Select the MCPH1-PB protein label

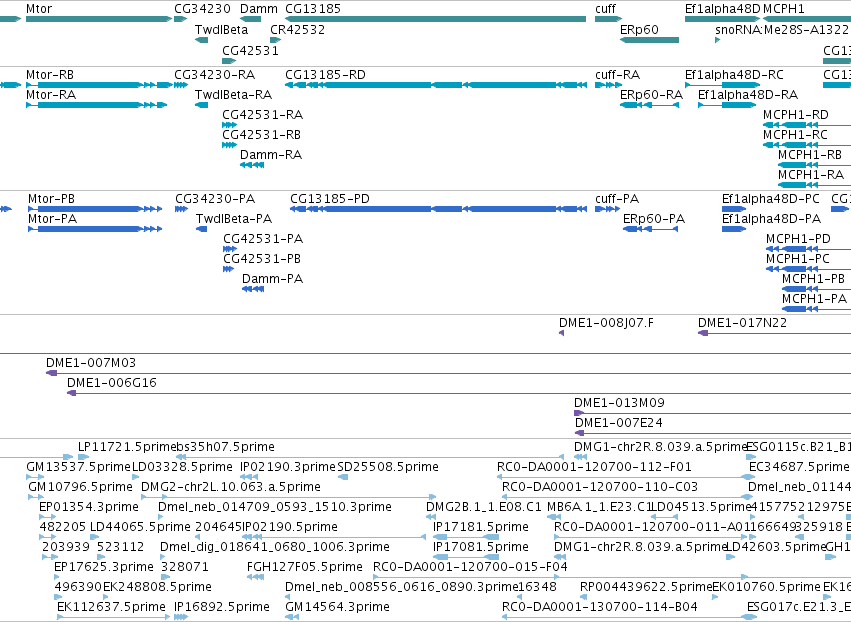coord(814,279)
